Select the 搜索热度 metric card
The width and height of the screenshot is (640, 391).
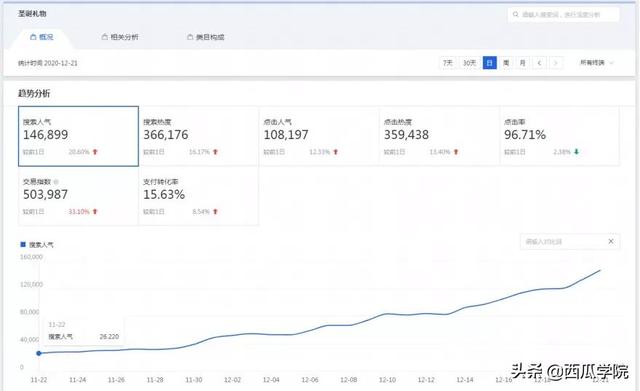coord(198,136)
